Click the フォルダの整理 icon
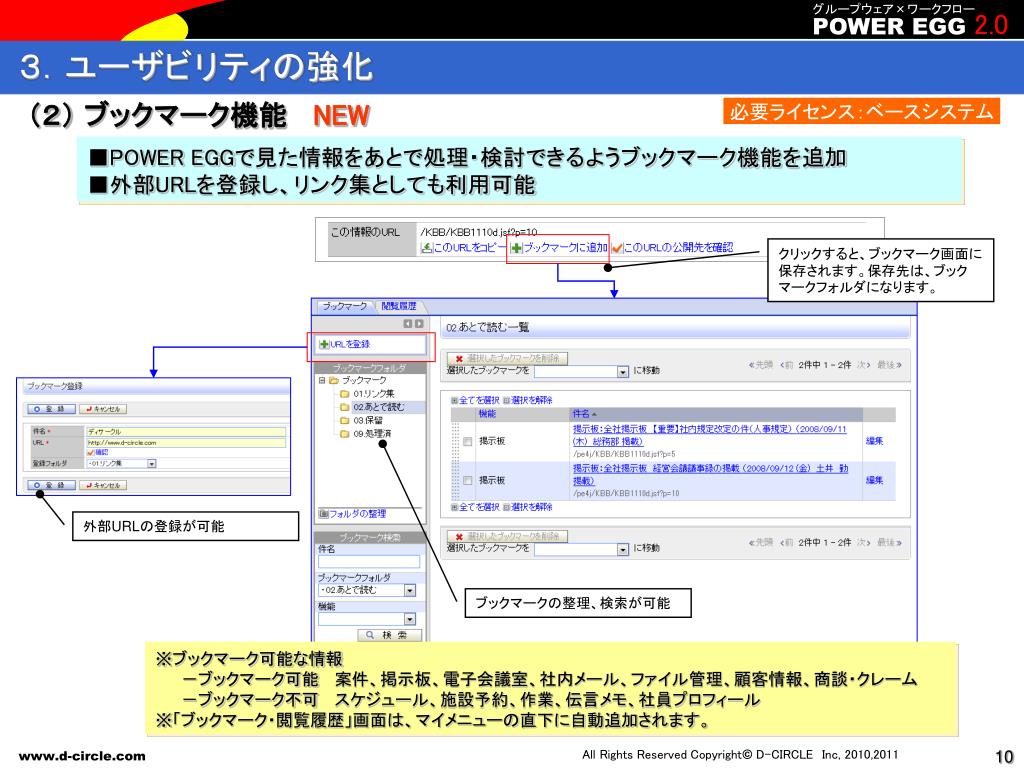1024x768 pixels. pos(323,514)
